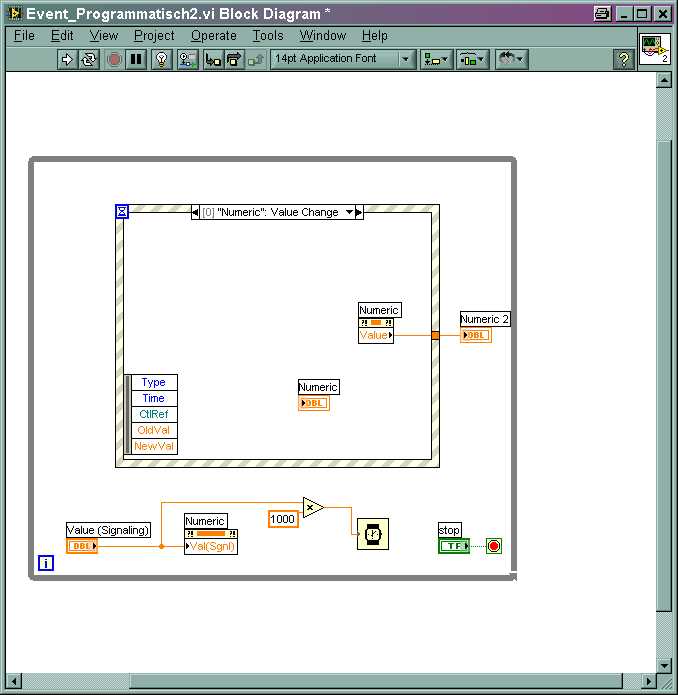Click the loop conditional stop terminal
Image resolution: width=678 pixels, height=695 pixels.
(494, 546)
